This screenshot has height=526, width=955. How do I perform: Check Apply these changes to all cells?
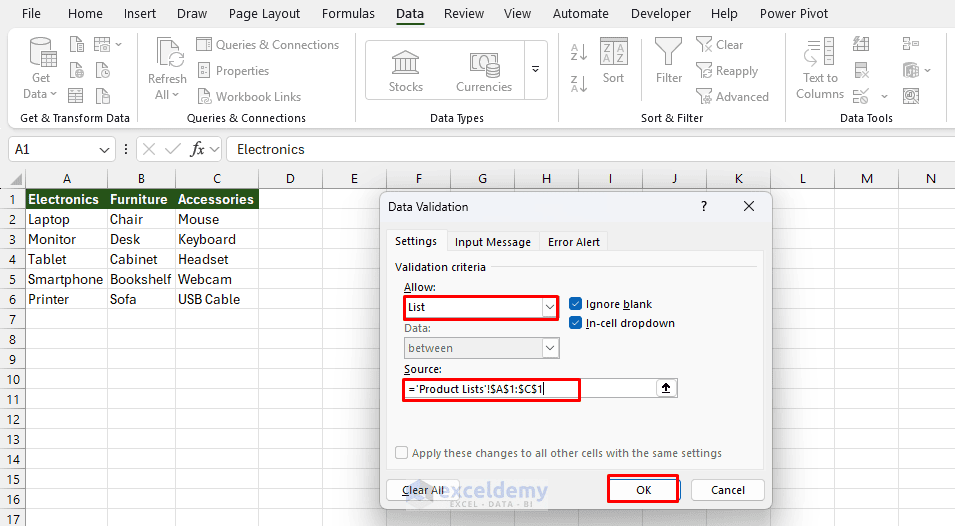(x=401, y=452)
